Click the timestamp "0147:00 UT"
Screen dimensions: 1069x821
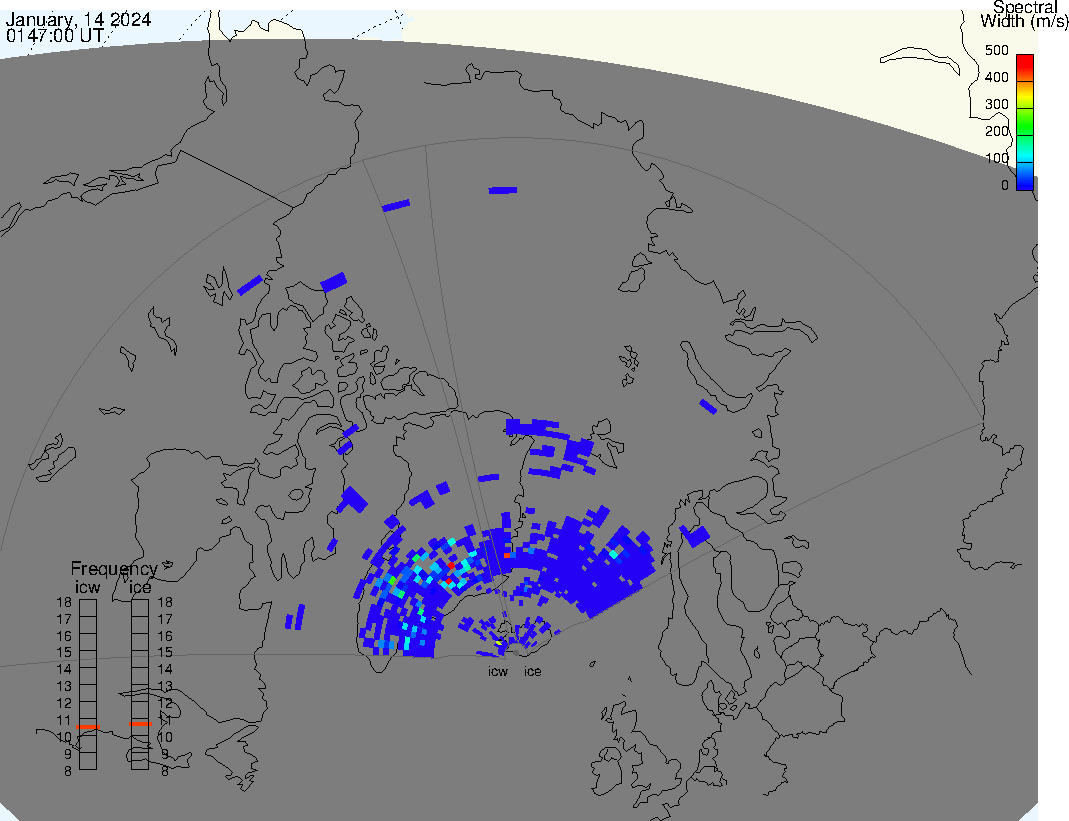click(x=55, y=35)
